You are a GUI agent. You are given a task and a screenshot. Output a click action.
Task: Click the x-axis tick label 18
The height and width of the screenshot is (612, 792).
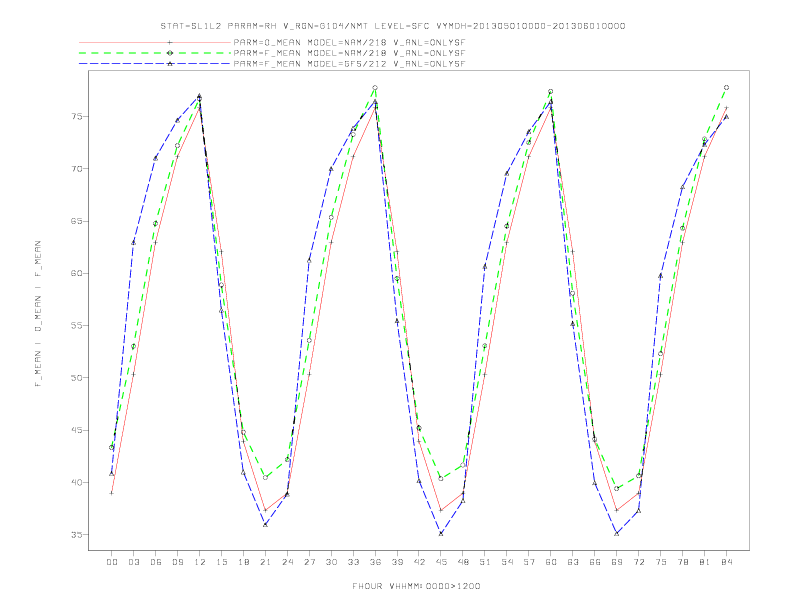(x=243, y=562)
